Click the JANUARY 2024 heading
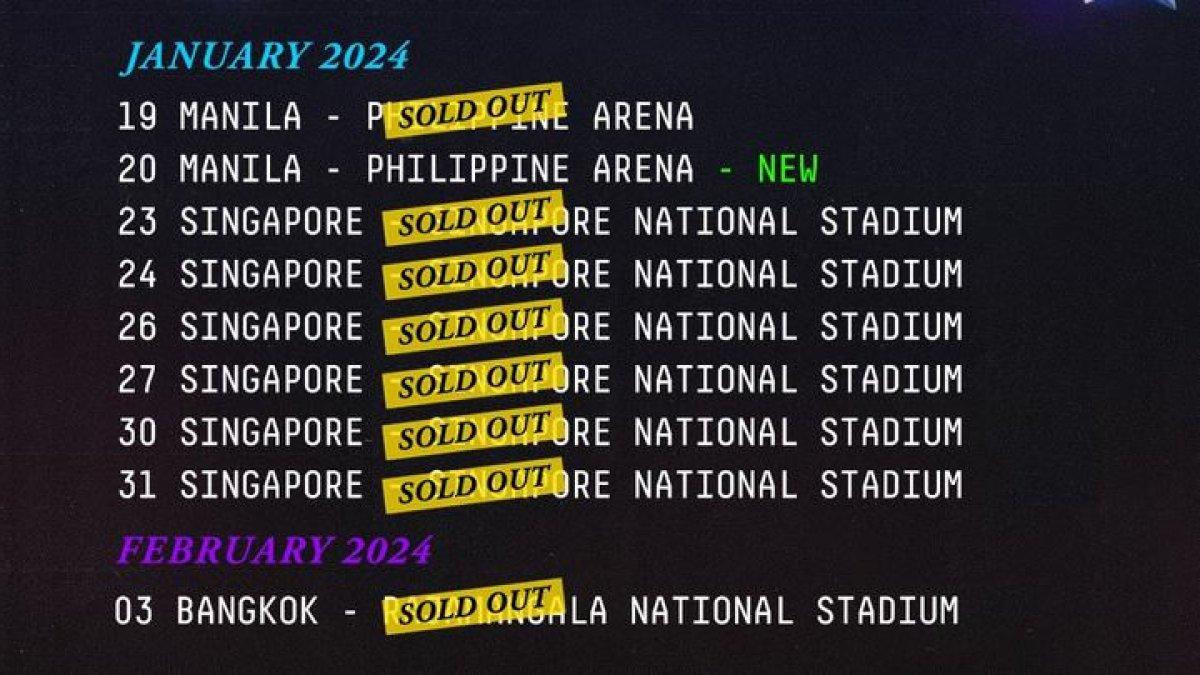 [x=265, y=56]
